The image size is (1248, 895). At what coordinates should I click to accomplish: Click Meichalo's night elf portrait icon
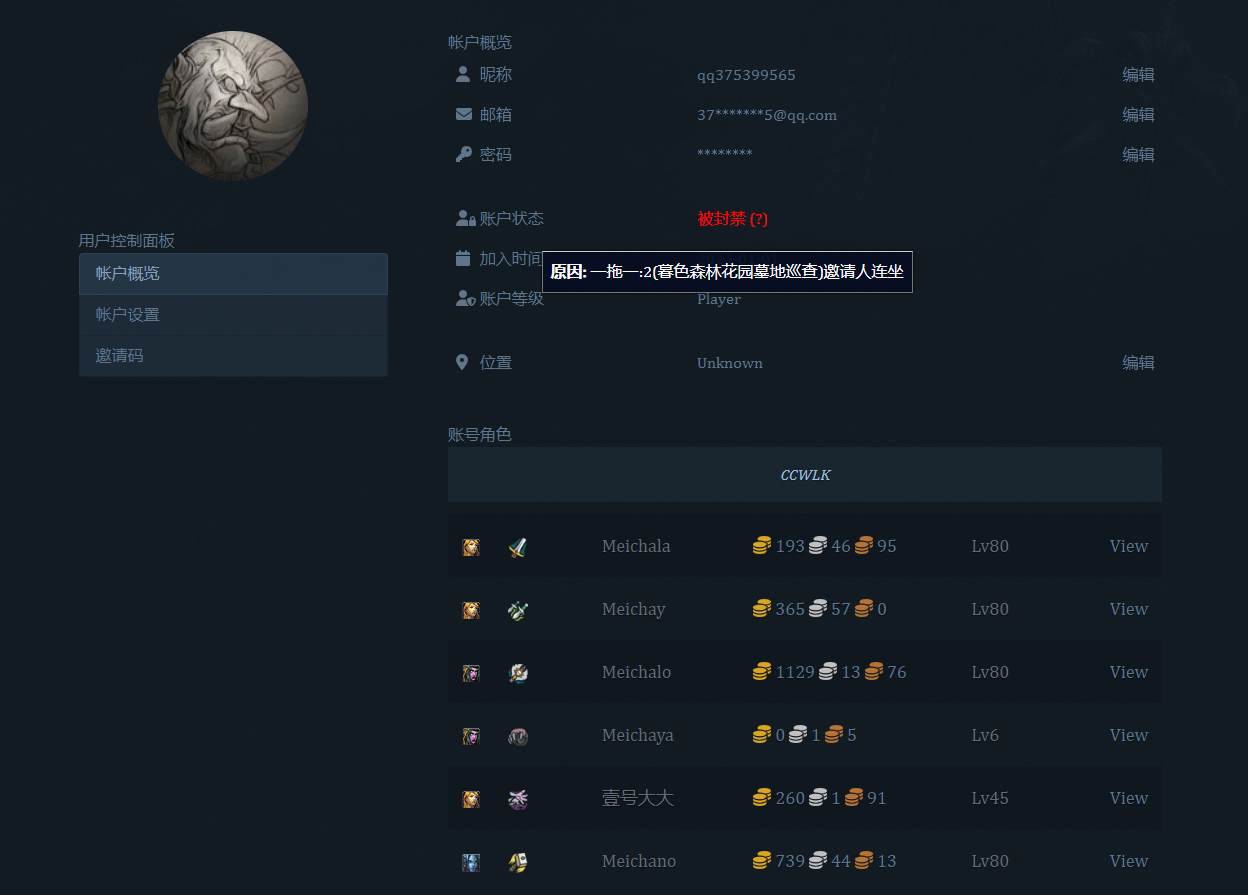(x=471, y=673)
